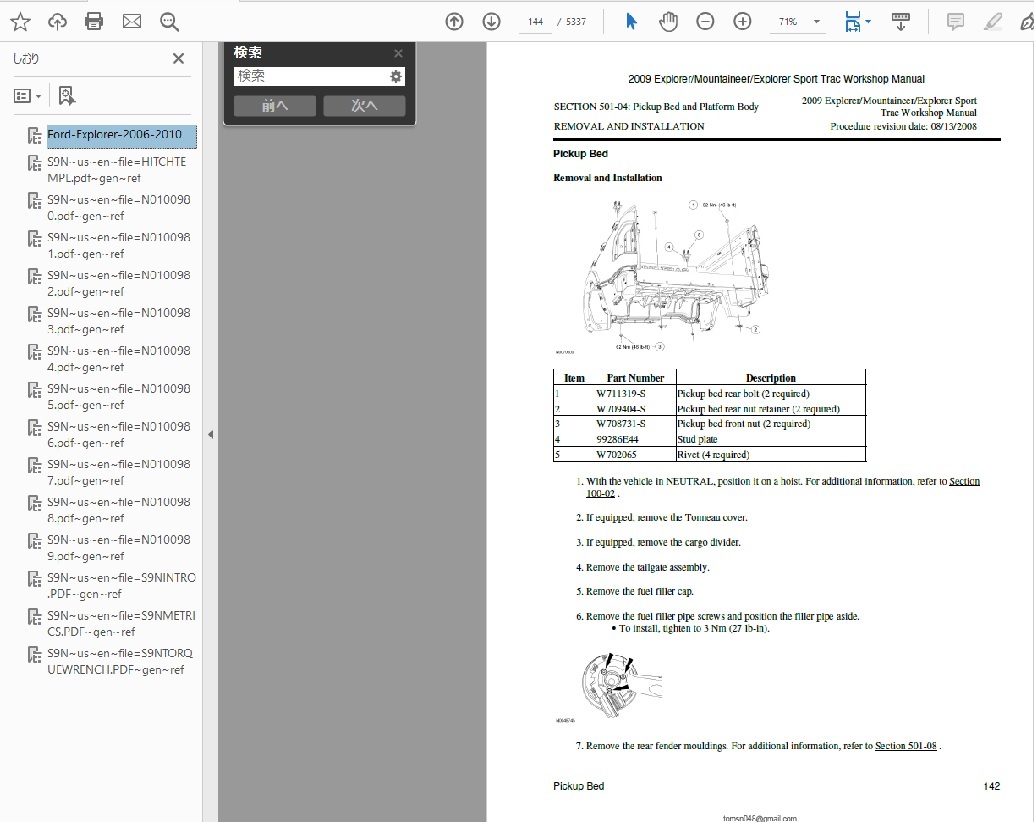Zoom out with minus icon
Screen dimensions: 1034x822
pos(705,22)
